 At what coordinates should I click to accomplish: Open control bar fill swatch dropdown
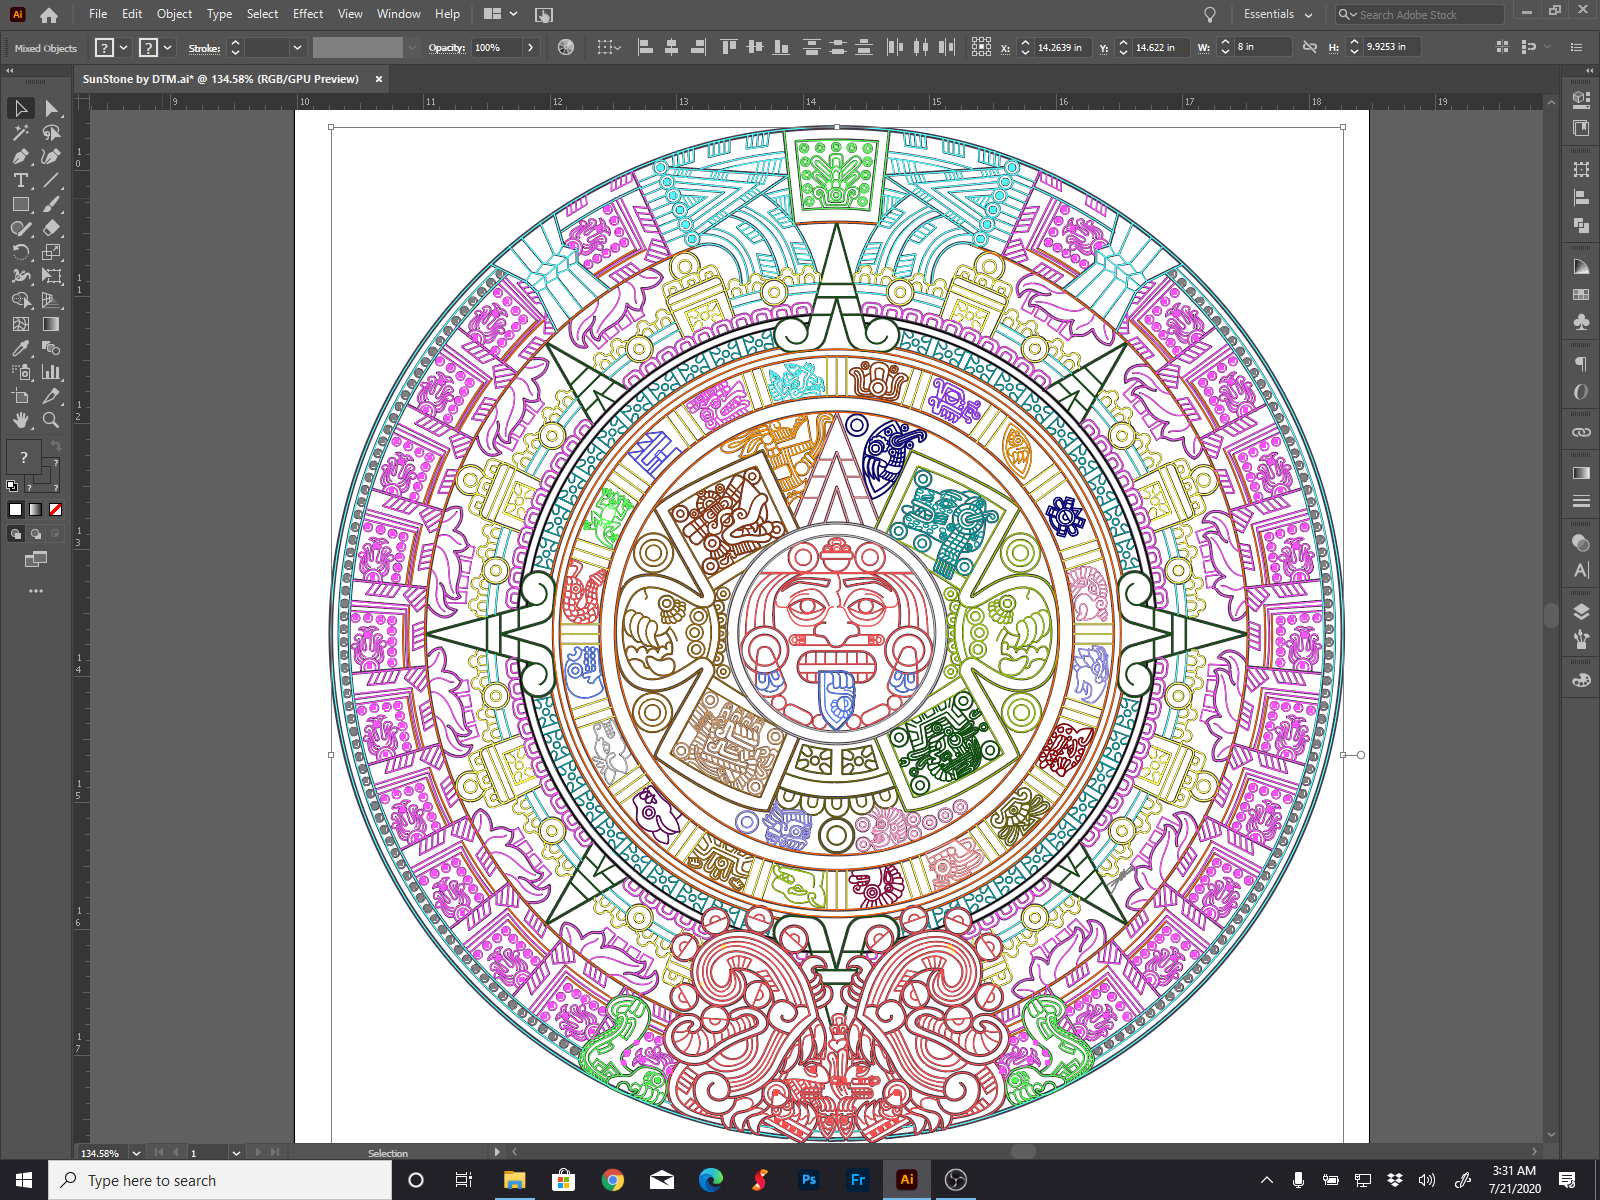[124, 47]
